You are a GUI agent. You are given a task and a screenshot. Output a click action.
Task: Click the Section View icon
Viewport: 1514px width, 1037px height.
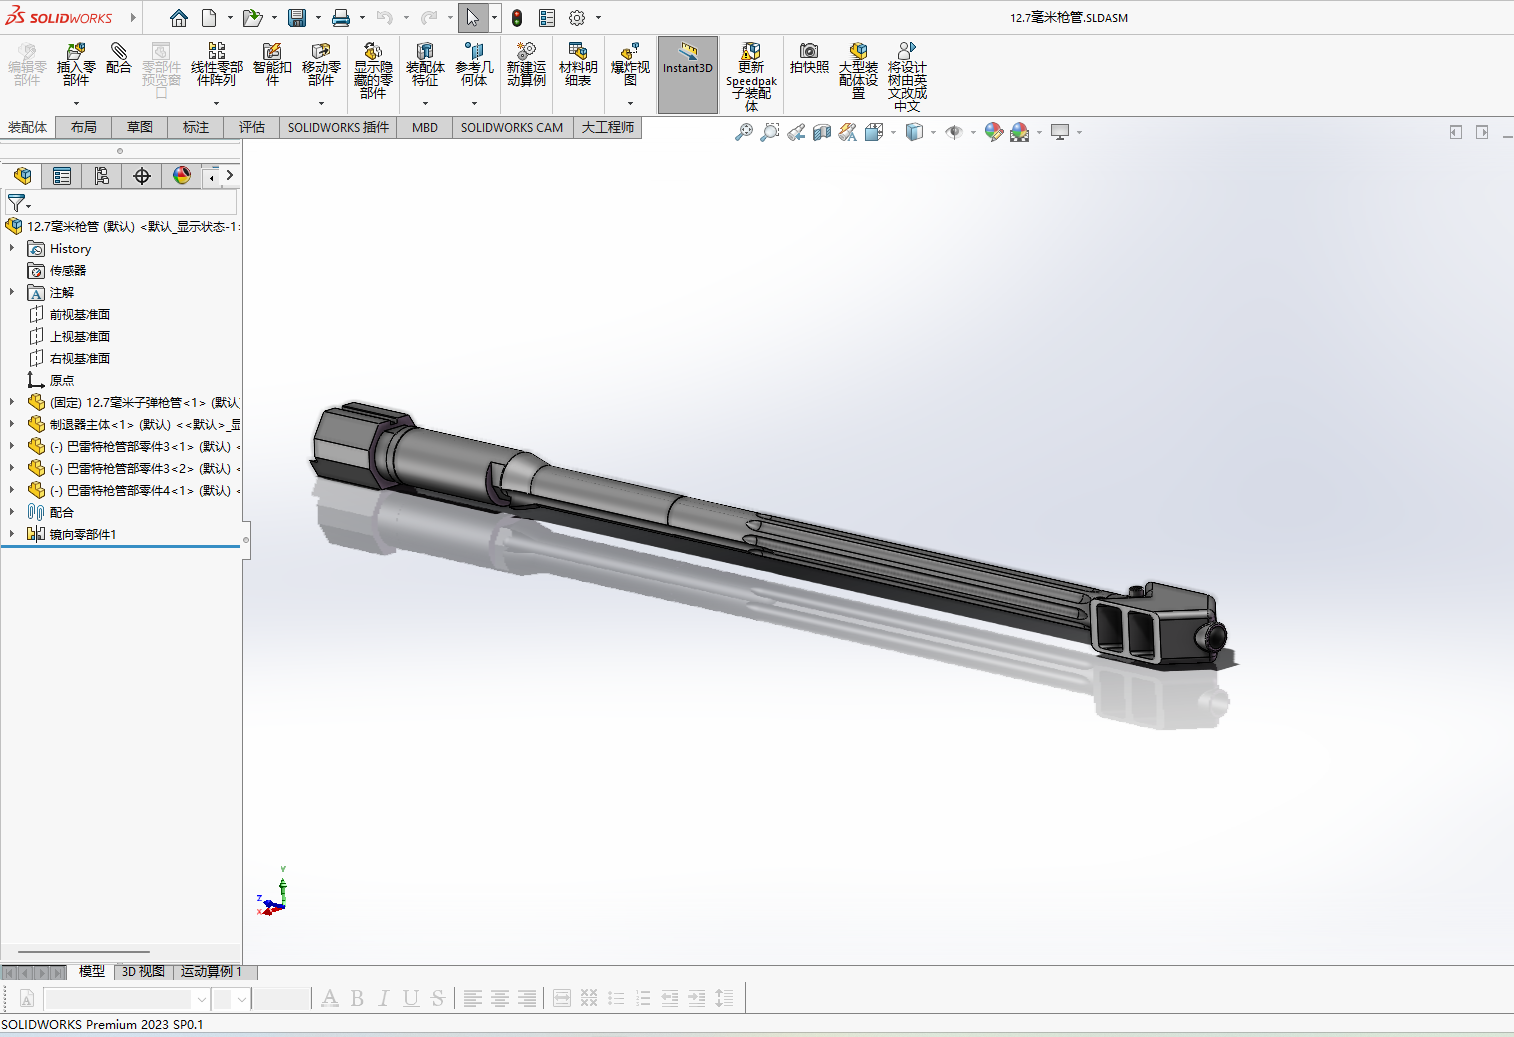pos(821,132)
